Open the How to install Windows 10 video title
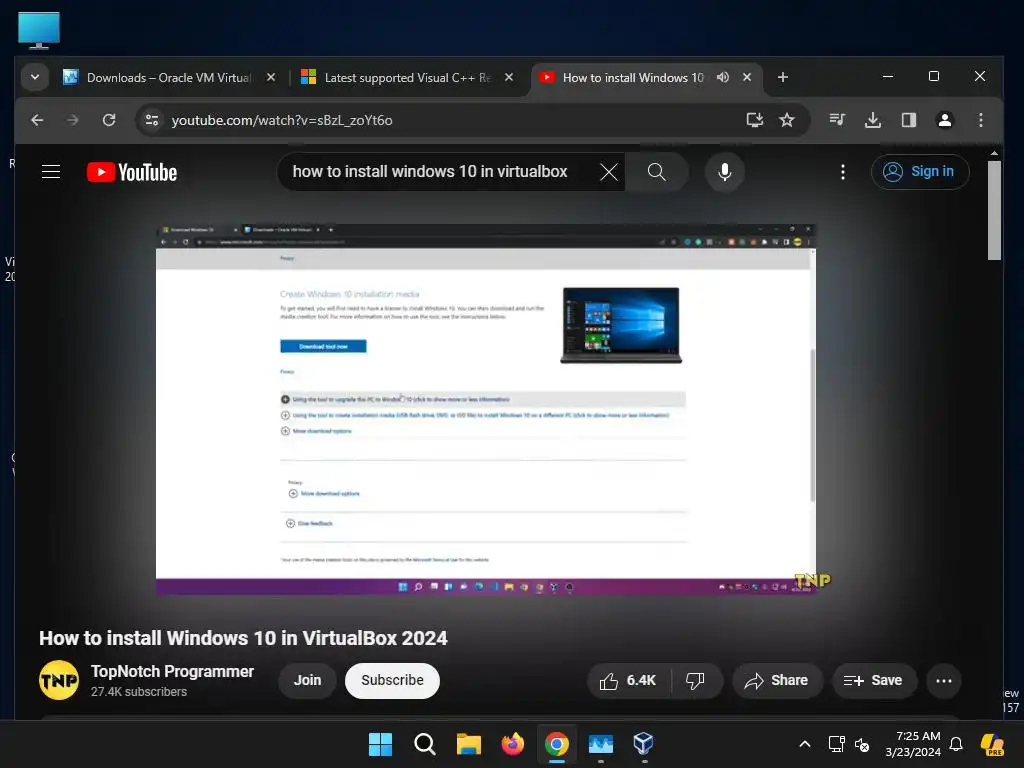 (243, 638)
